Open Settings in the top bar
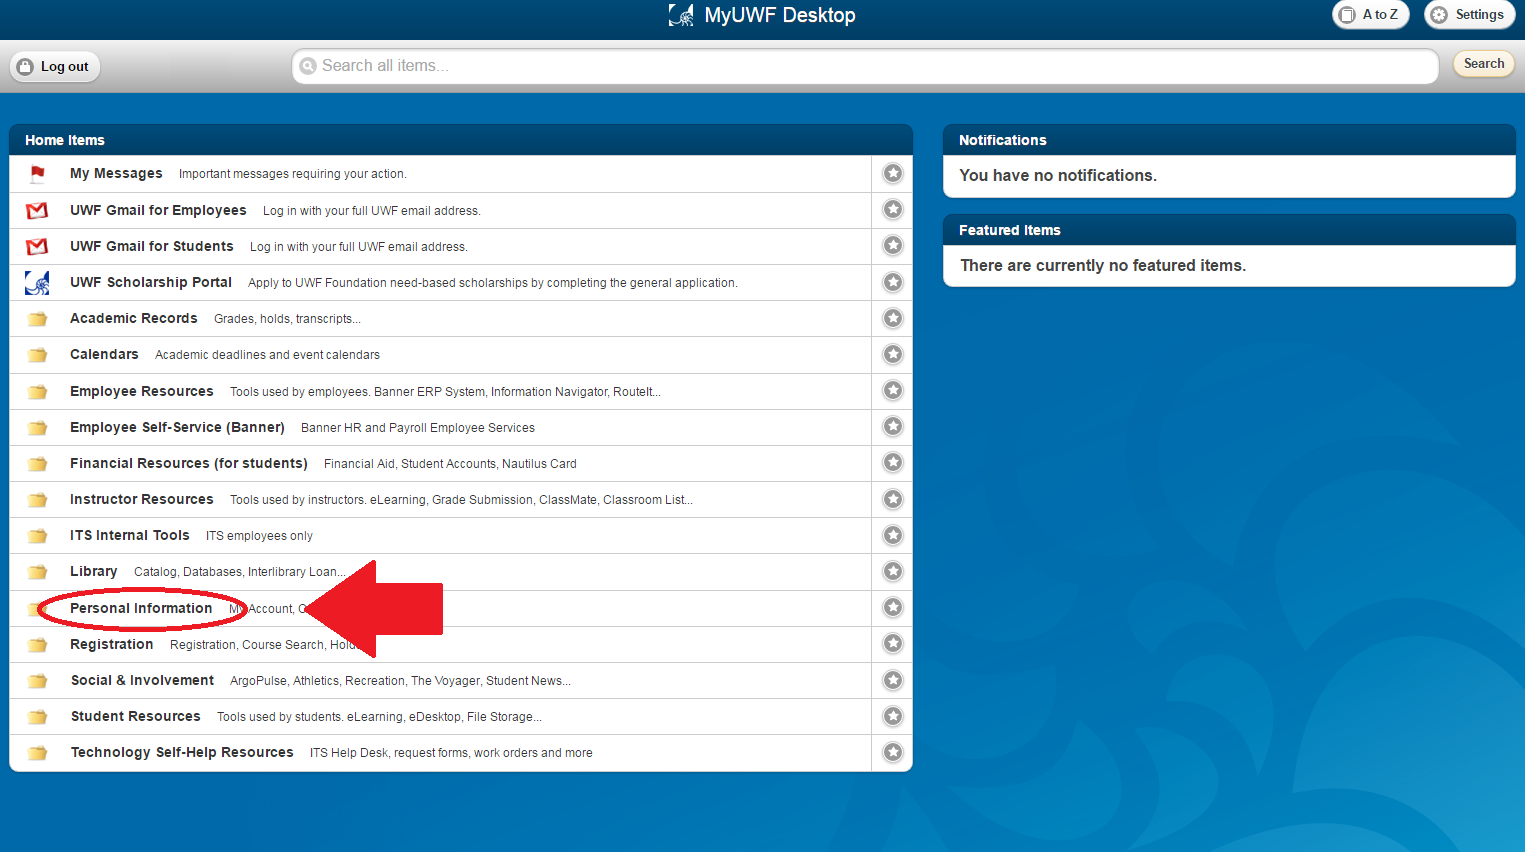 coord(1469,14)
